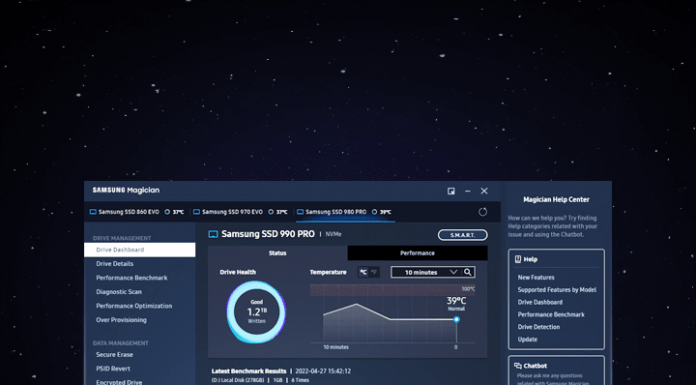Open Supported Features by Model help link

(557, 290)
